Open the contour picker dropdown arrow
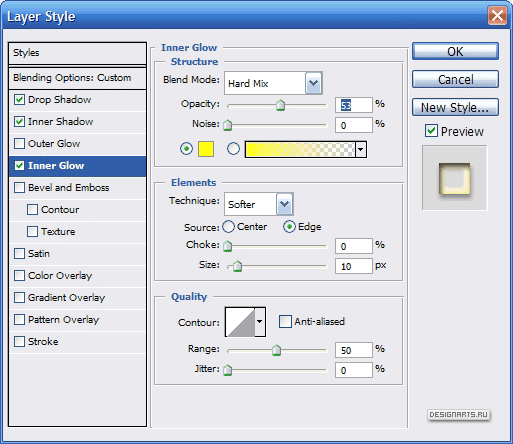513x444 pixels. click(x=260, y=322)
